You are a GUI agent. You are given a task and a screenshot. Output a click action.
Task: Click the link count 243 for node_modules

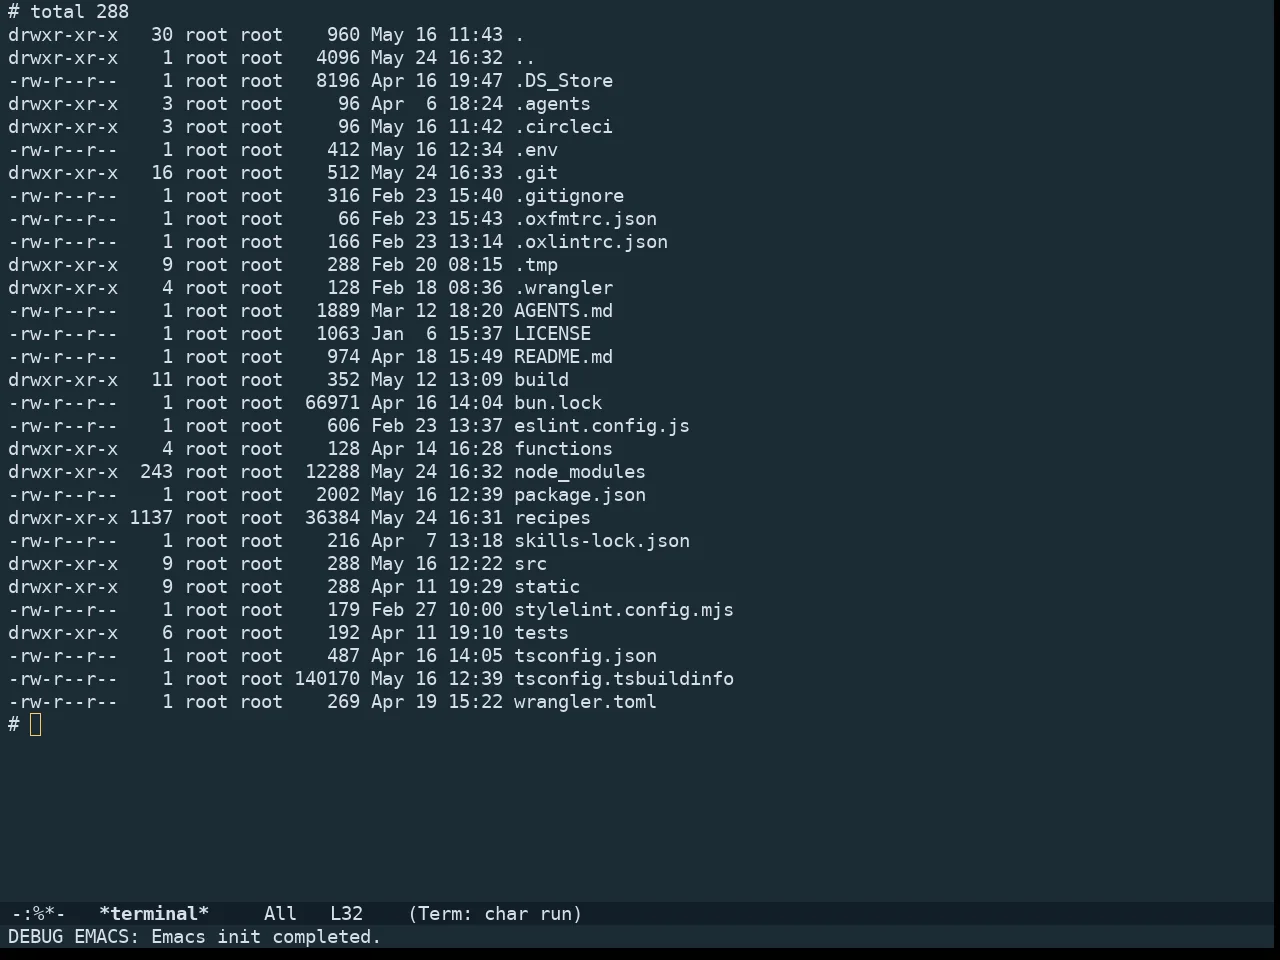coord(156,472)
